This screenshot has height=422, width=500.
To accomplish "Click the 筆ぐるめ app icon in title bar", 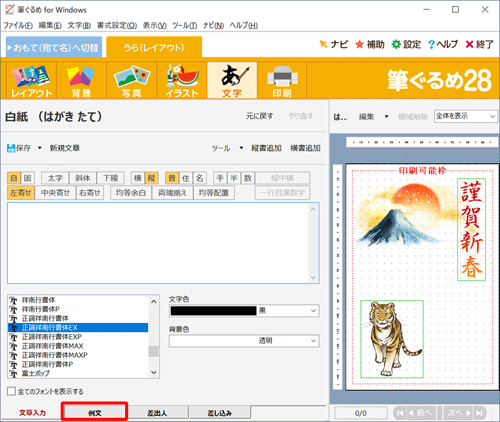I will 9,9.
